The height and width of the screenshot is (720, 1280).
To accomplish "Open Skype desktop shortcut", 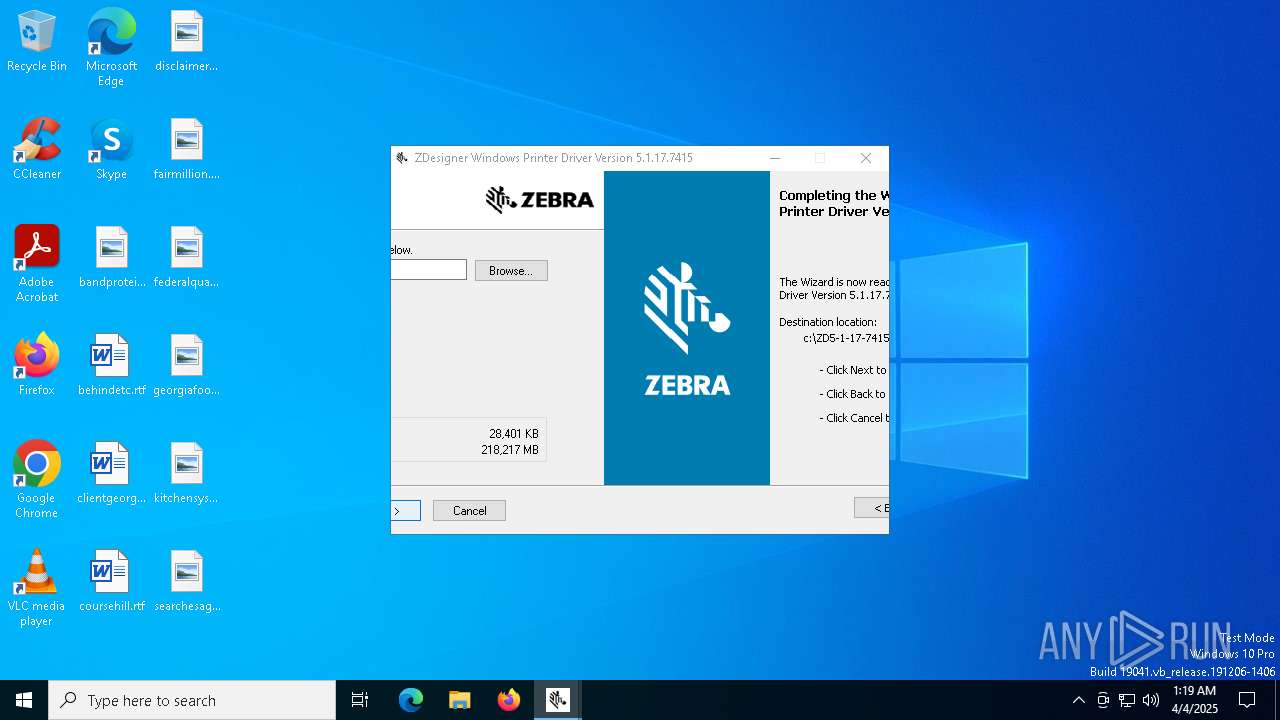I will point(111,150).
